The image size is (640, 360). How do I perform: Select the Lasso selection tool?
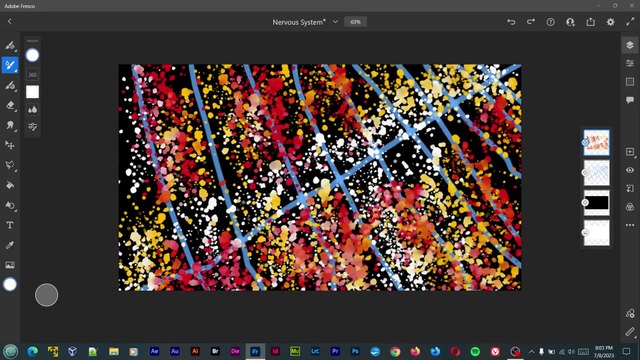(10, 165)
